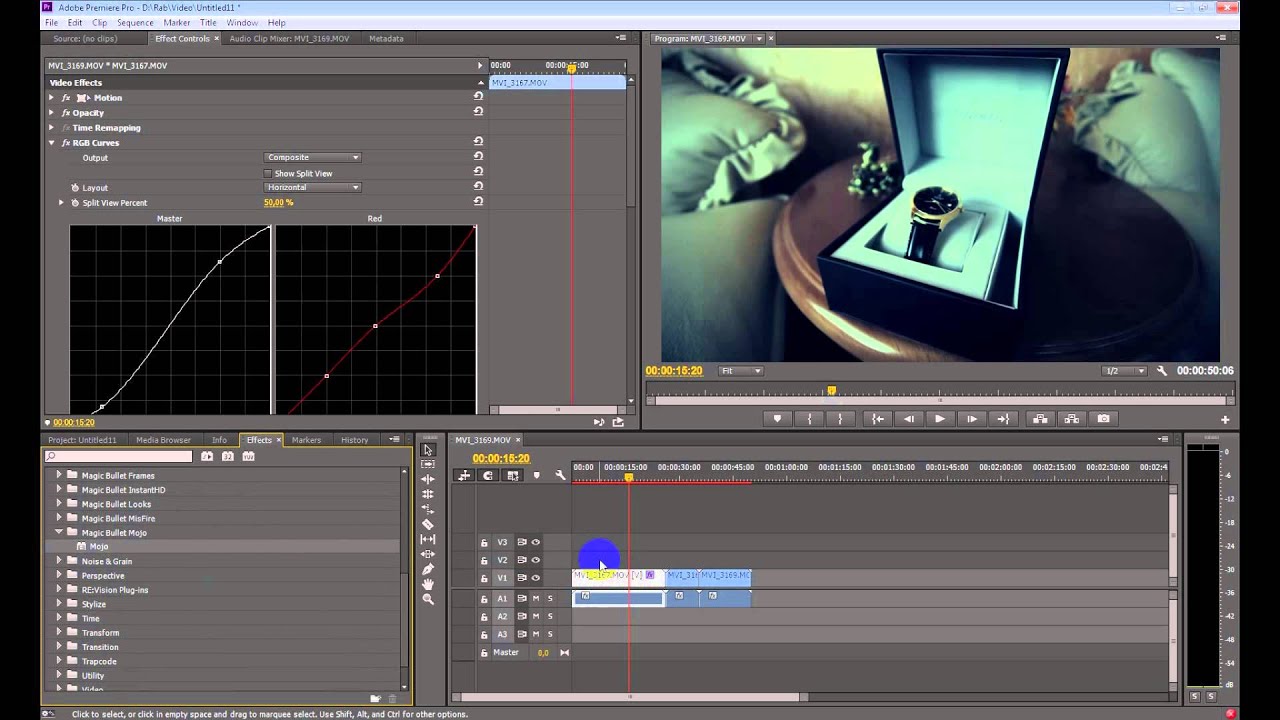This screenshot has height=720, width=1280.
Task: Select the Mojo effect item
Action: tap(98, 546)
